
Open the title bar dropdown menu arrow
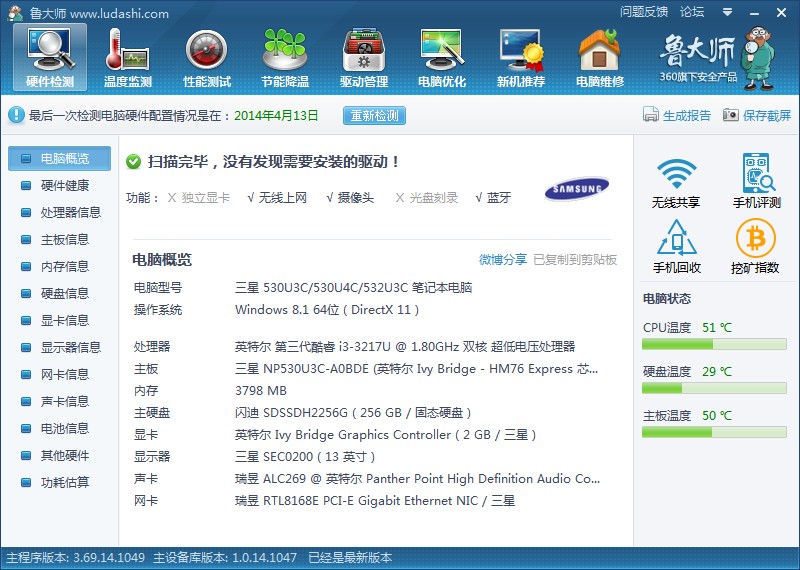click(728, 12)
